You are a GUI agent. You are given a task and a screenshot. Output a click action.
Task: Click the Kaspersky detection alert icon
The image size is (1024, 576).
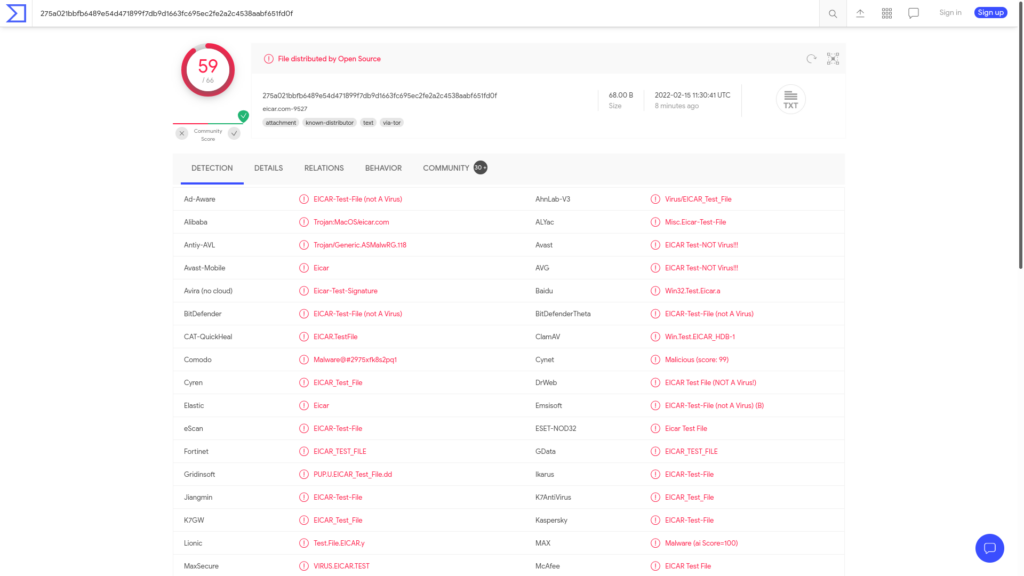[655, 520]
